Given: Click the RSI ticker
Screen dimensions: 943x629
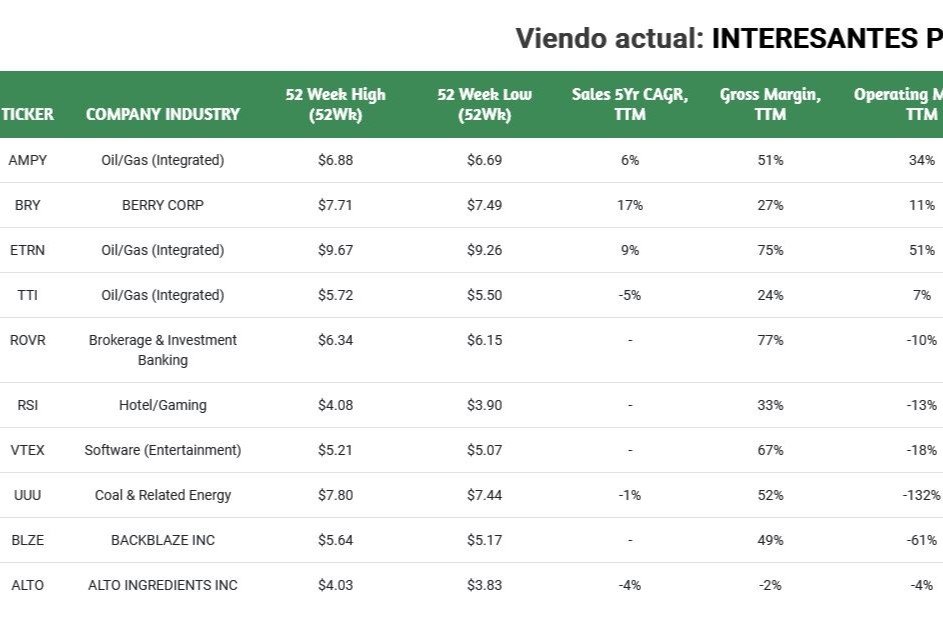Looking at the screenshot, I should tap(28, 405).
